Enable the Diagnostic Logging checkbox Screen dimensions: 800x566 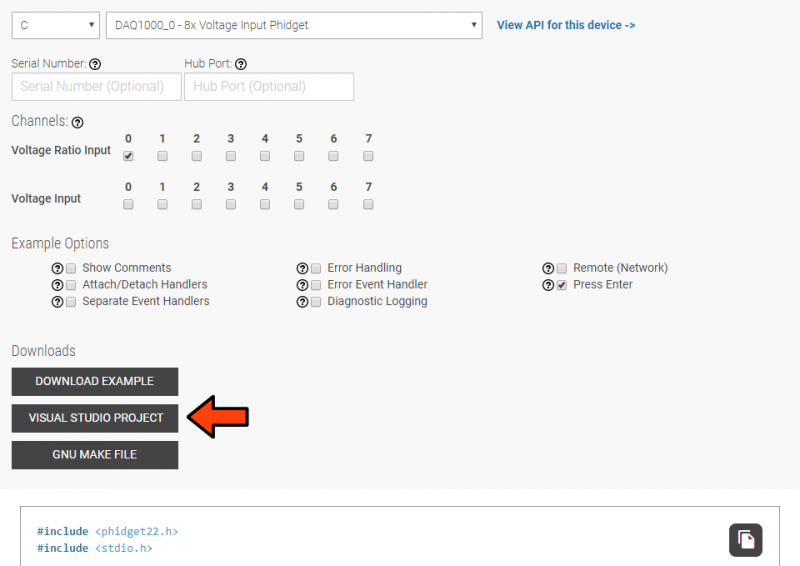316,302
